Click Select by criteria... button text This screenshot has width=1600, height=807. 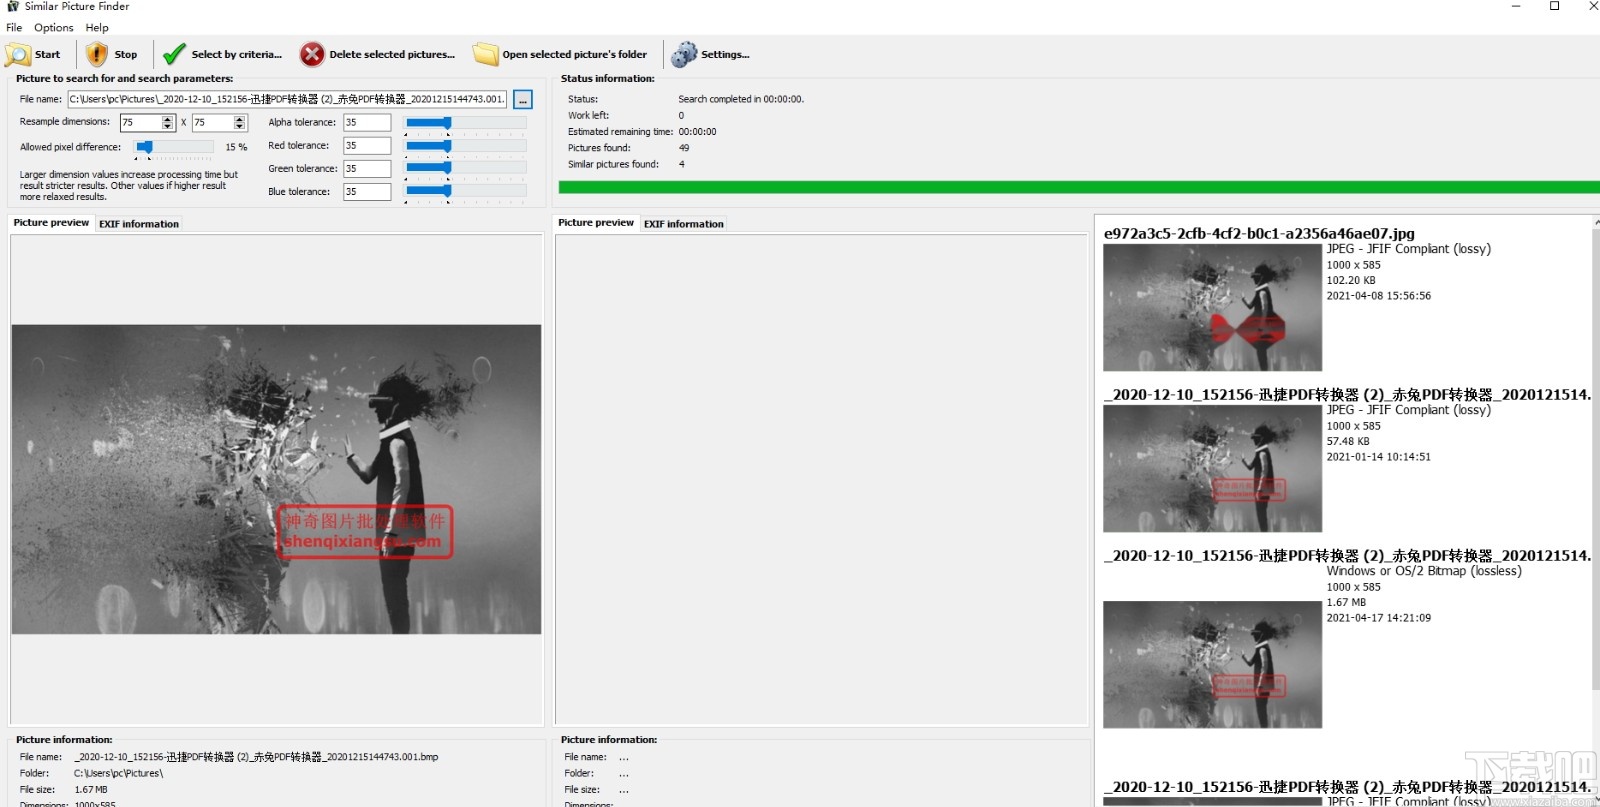237,55
